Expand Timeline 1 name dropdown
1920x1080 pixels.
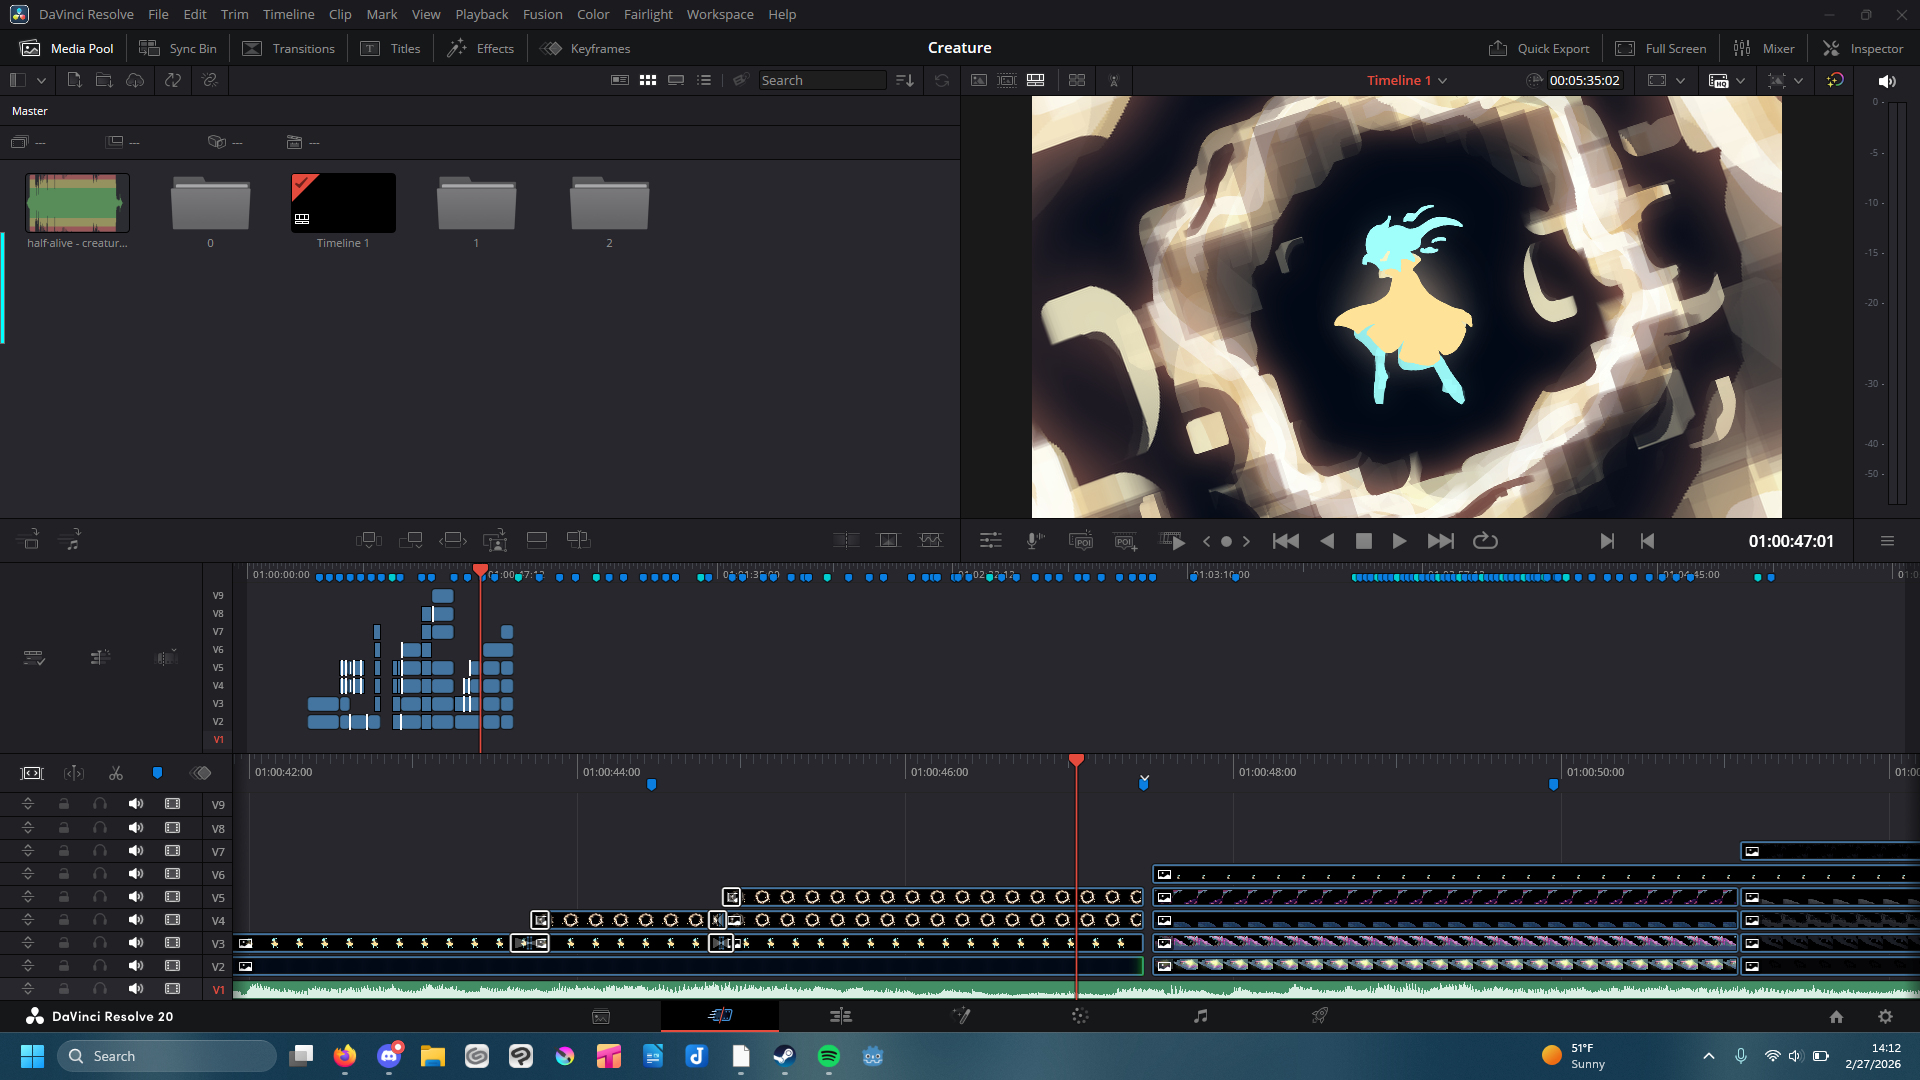[1442, 81]
